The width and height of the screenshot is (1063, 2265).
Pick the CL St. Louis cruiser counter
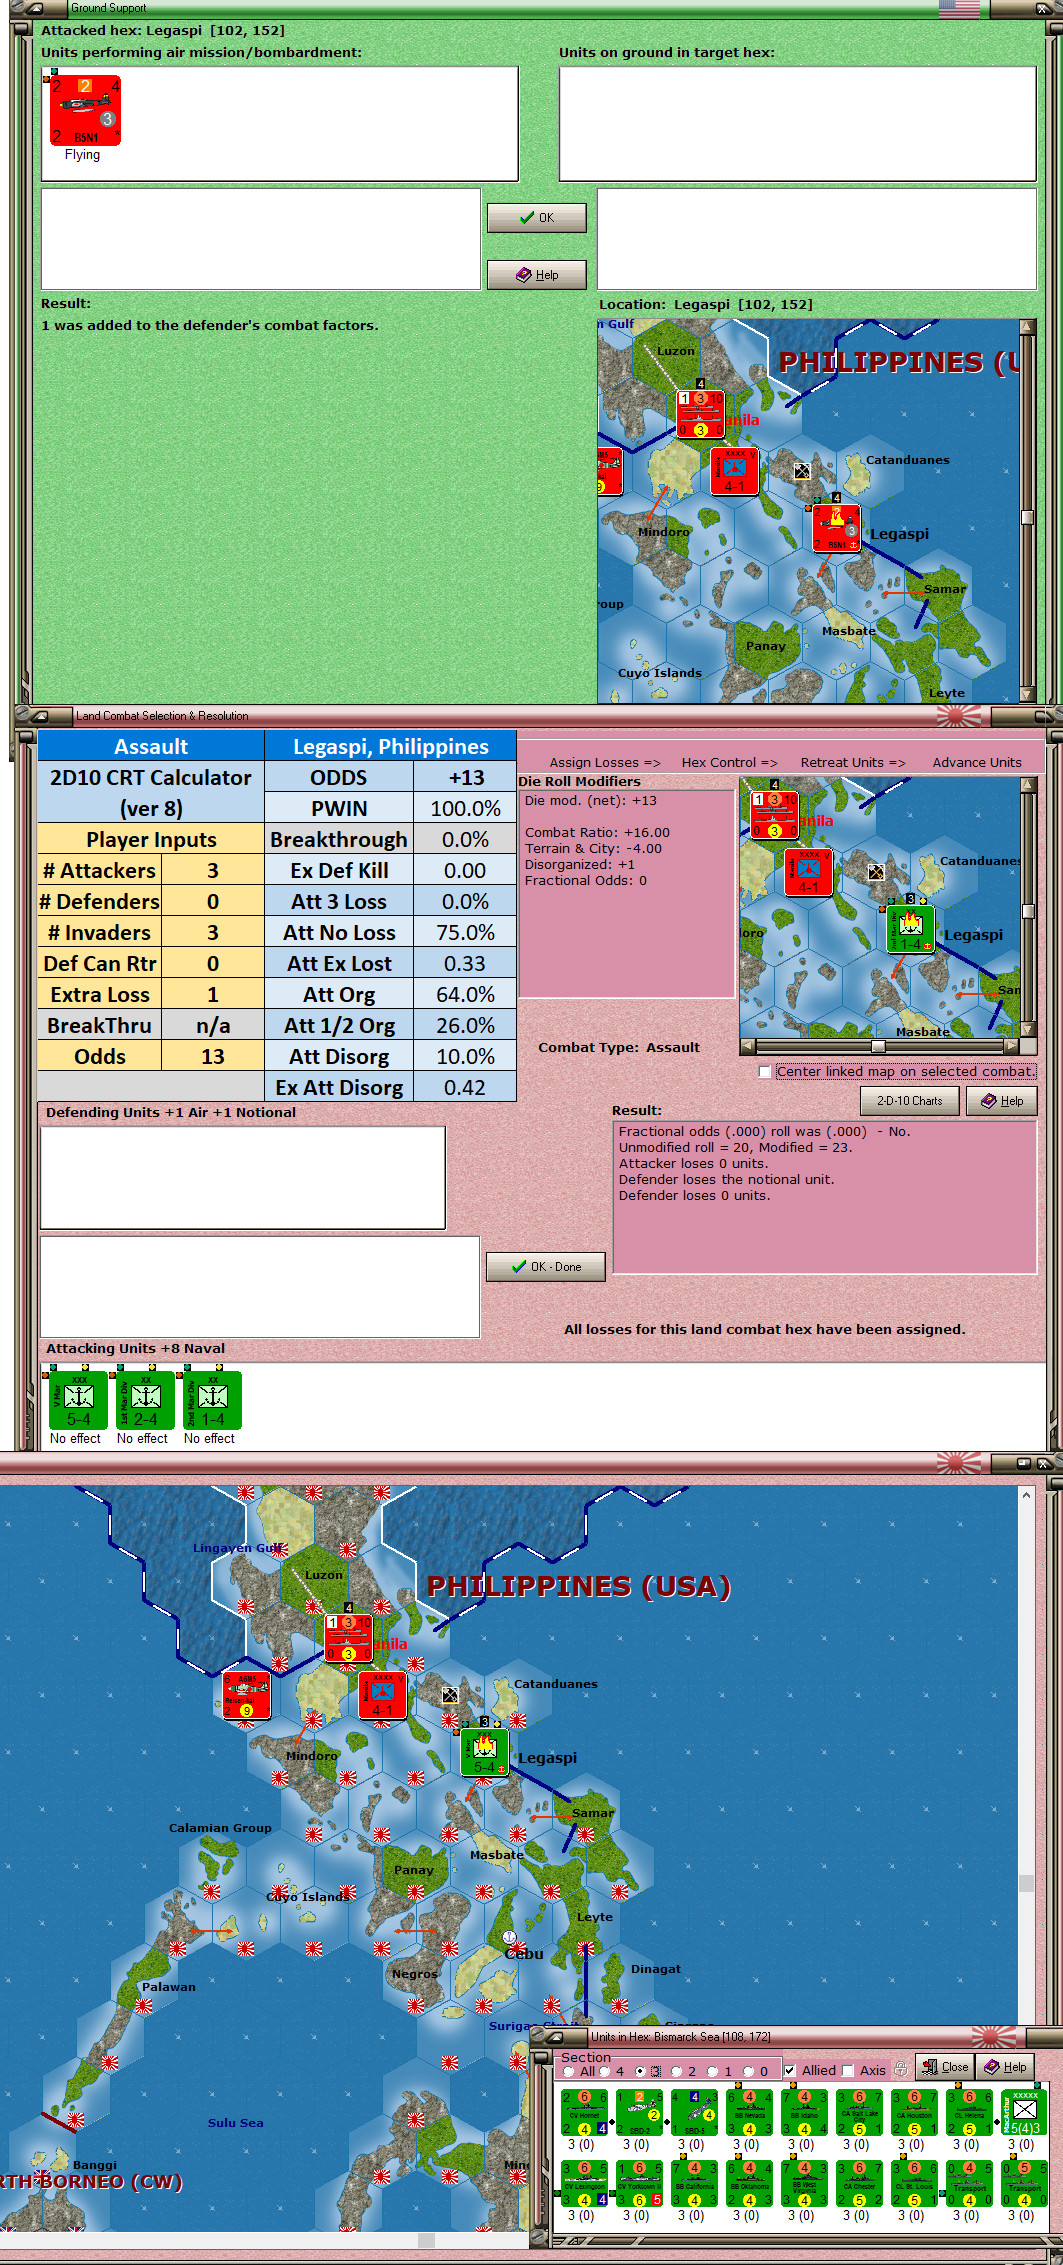[x=915, y=2184]
